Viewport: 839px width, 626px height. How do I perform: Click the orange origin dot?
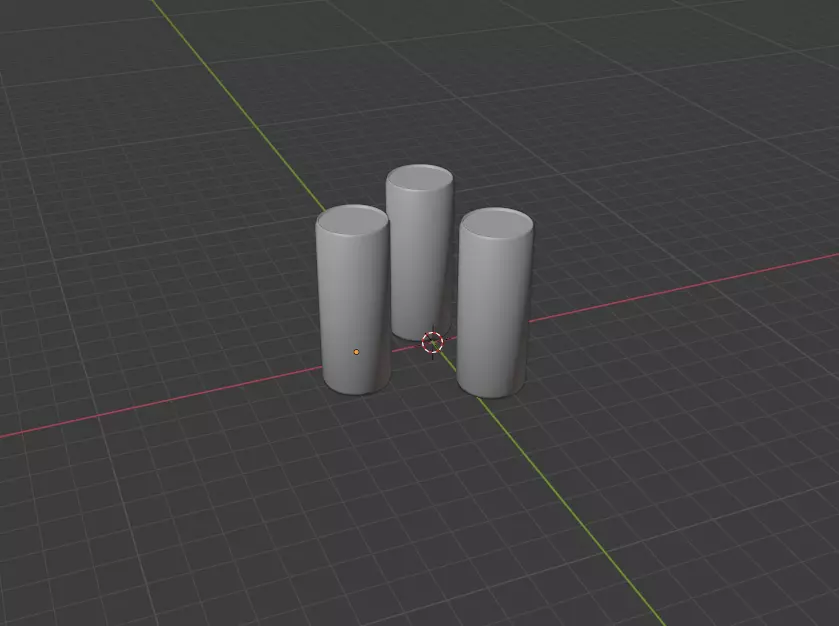356,352
